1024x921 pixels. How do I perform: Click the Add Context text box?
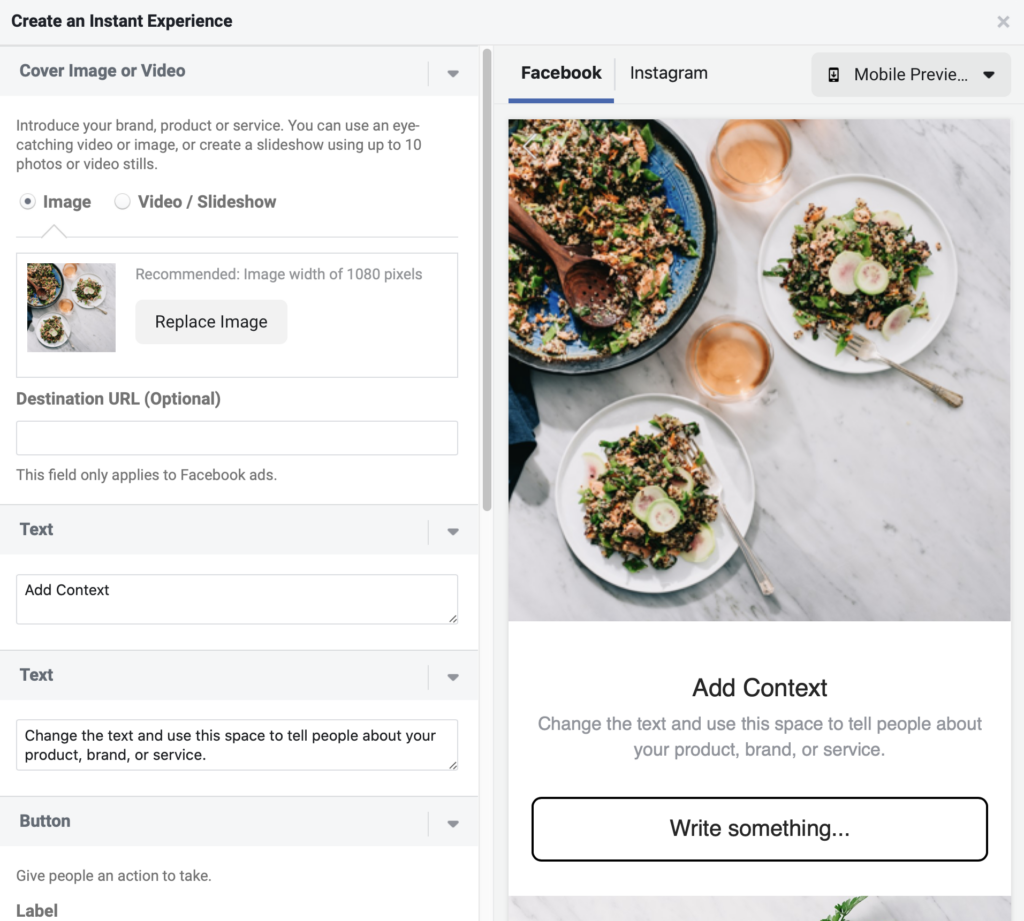pos(236,596)
